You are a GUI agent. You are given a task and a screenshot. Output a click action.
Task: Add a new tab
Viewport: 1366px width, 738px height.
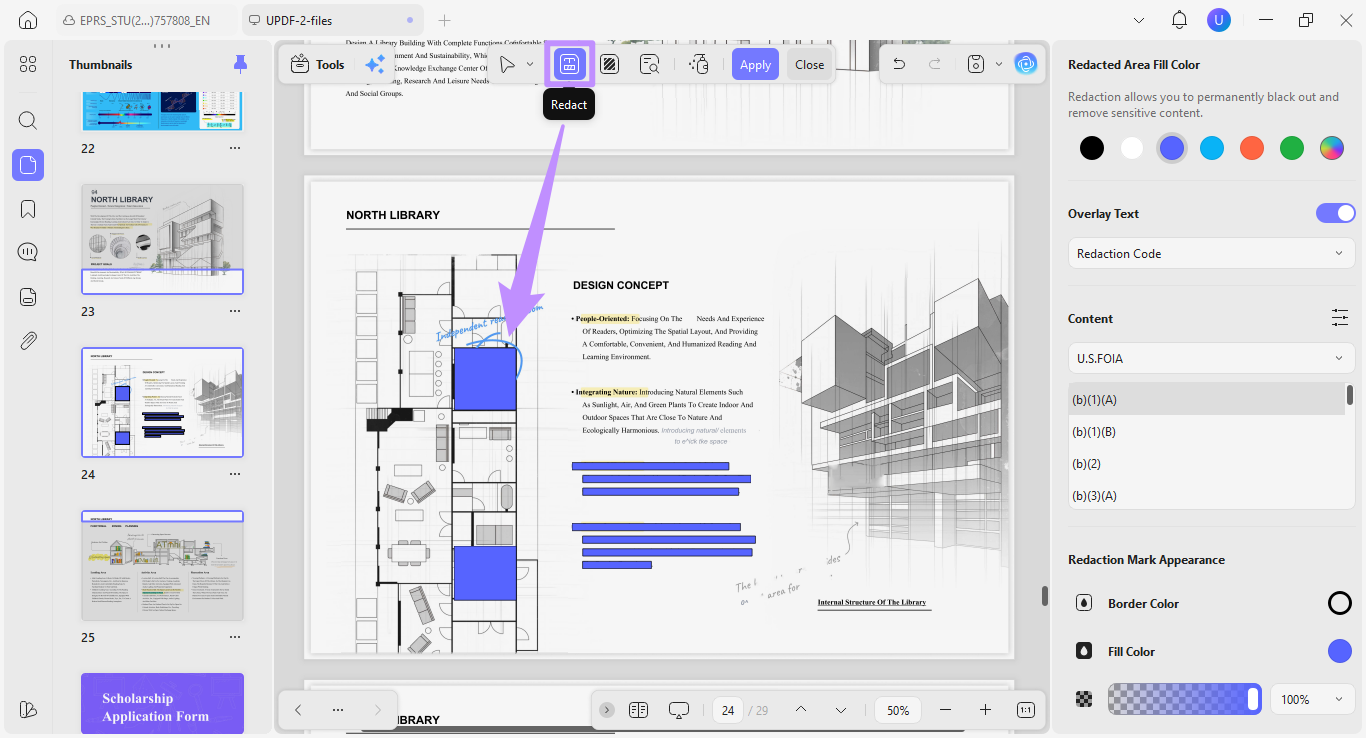point(445,20)
